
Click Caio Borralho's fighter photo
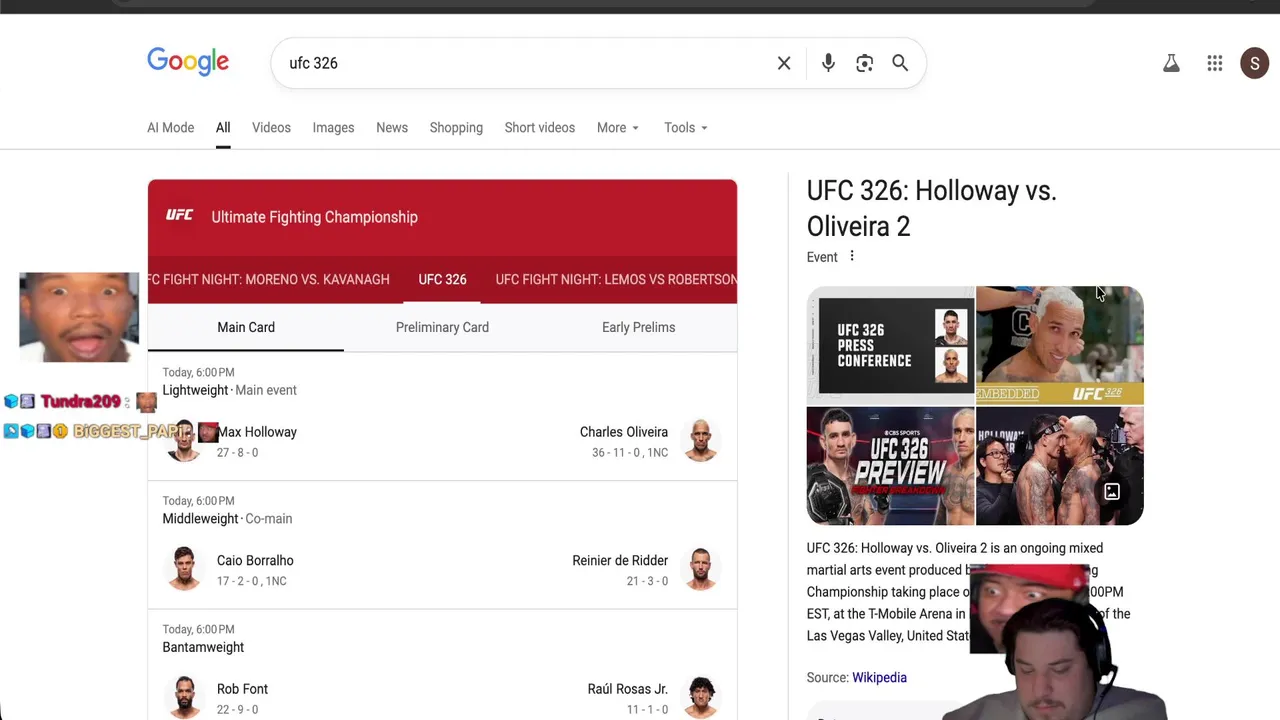[x=184, y=569]
